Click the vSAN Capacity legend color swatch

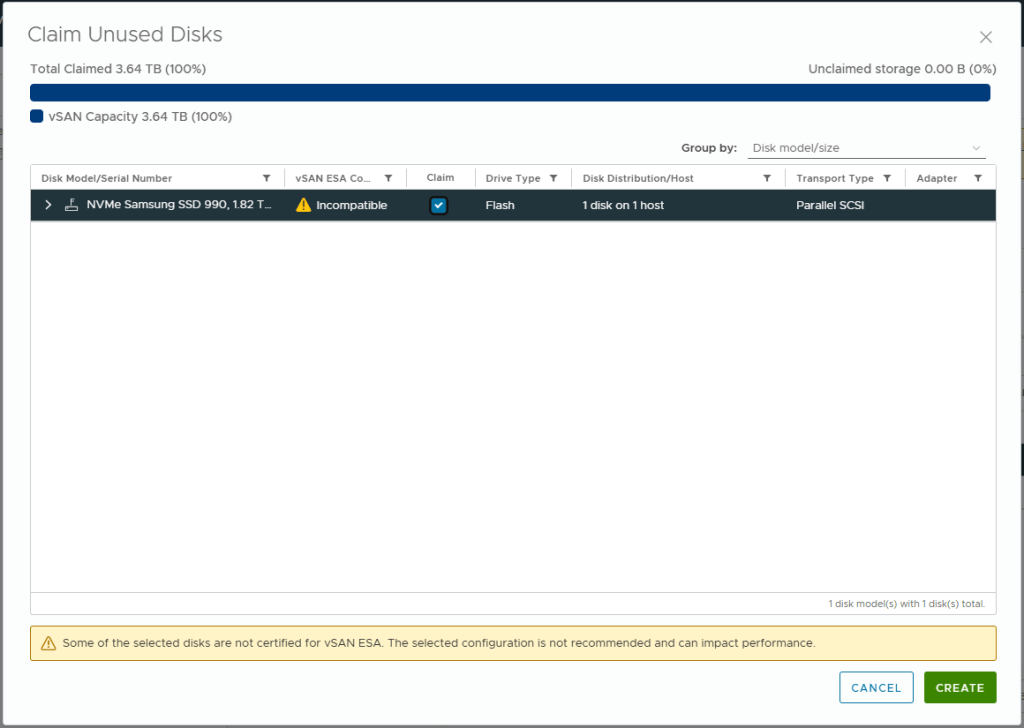click(37, 116)
